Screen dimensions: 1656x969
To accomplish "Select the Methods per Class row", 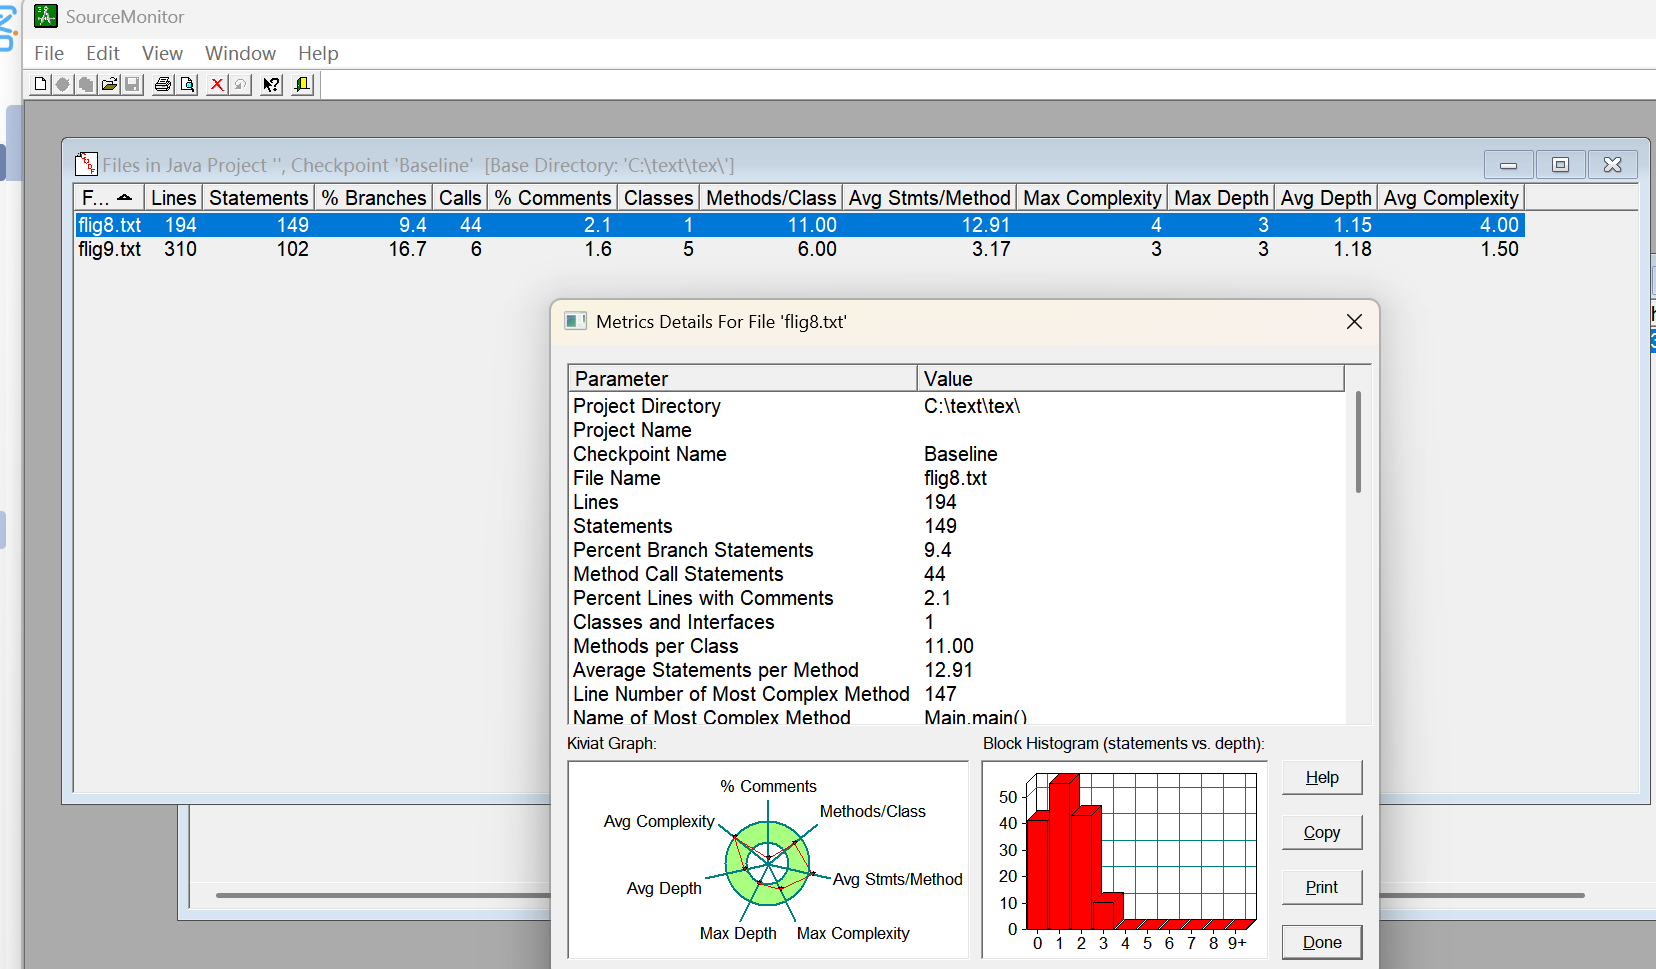I will pos(957,646).
